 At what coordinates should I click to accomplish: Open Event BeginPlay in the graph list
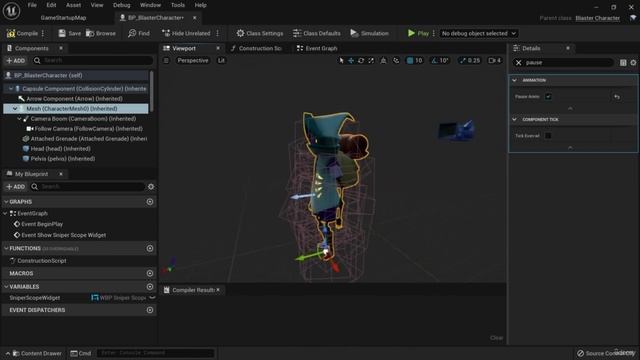(x=38, y=224)
